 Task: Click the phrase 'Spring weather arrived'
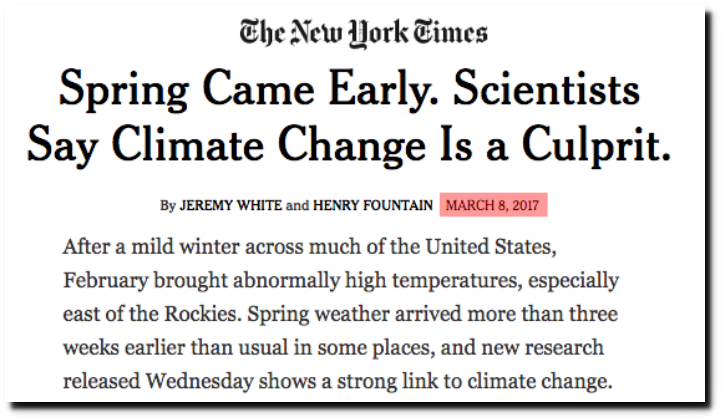coord(354,314)
